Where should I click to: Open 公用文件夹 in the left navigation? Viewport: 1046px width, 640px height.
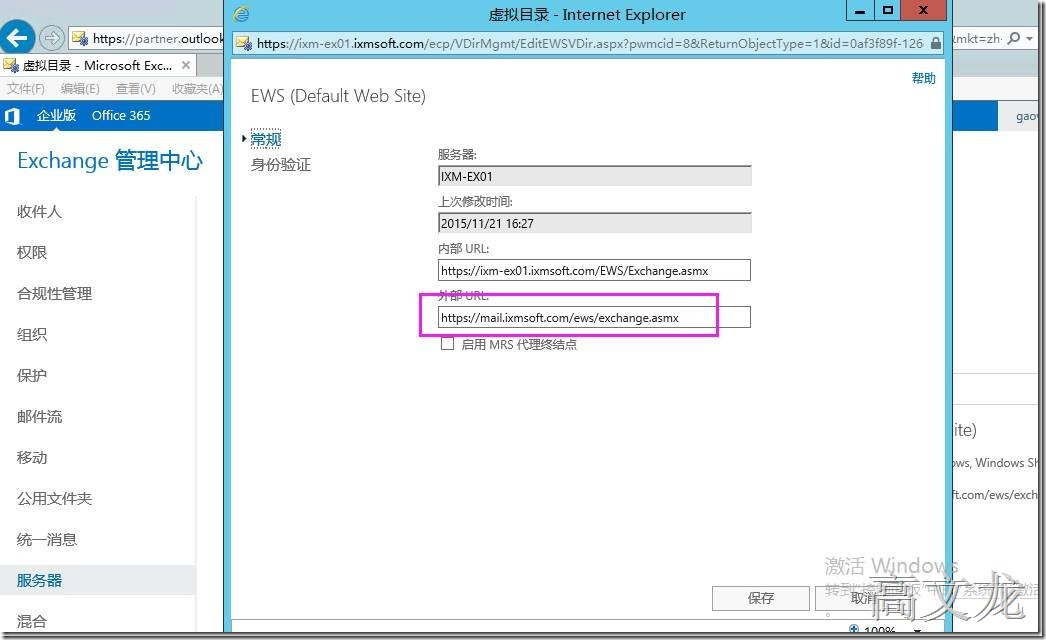click(x=55, y=499)
